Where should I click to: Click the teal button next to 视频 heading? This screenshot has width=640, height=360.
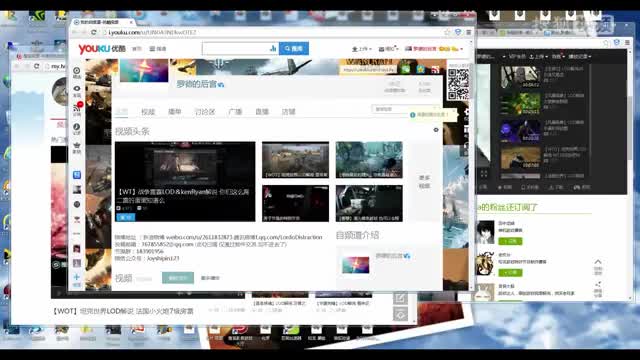tap(178, 278)
